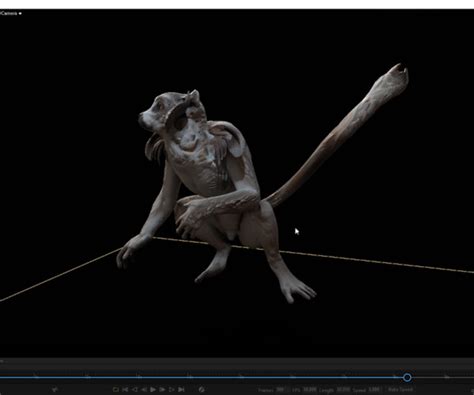Click the timeline playhead circle
The height and width of the screenshot is (395, 474).
(407, 377)
